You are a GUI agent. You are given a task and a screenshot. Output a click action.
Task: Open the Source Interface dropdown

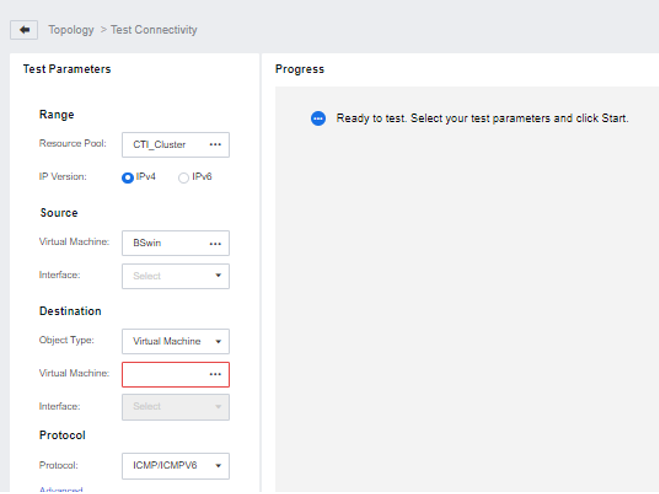tap(176, 276)
